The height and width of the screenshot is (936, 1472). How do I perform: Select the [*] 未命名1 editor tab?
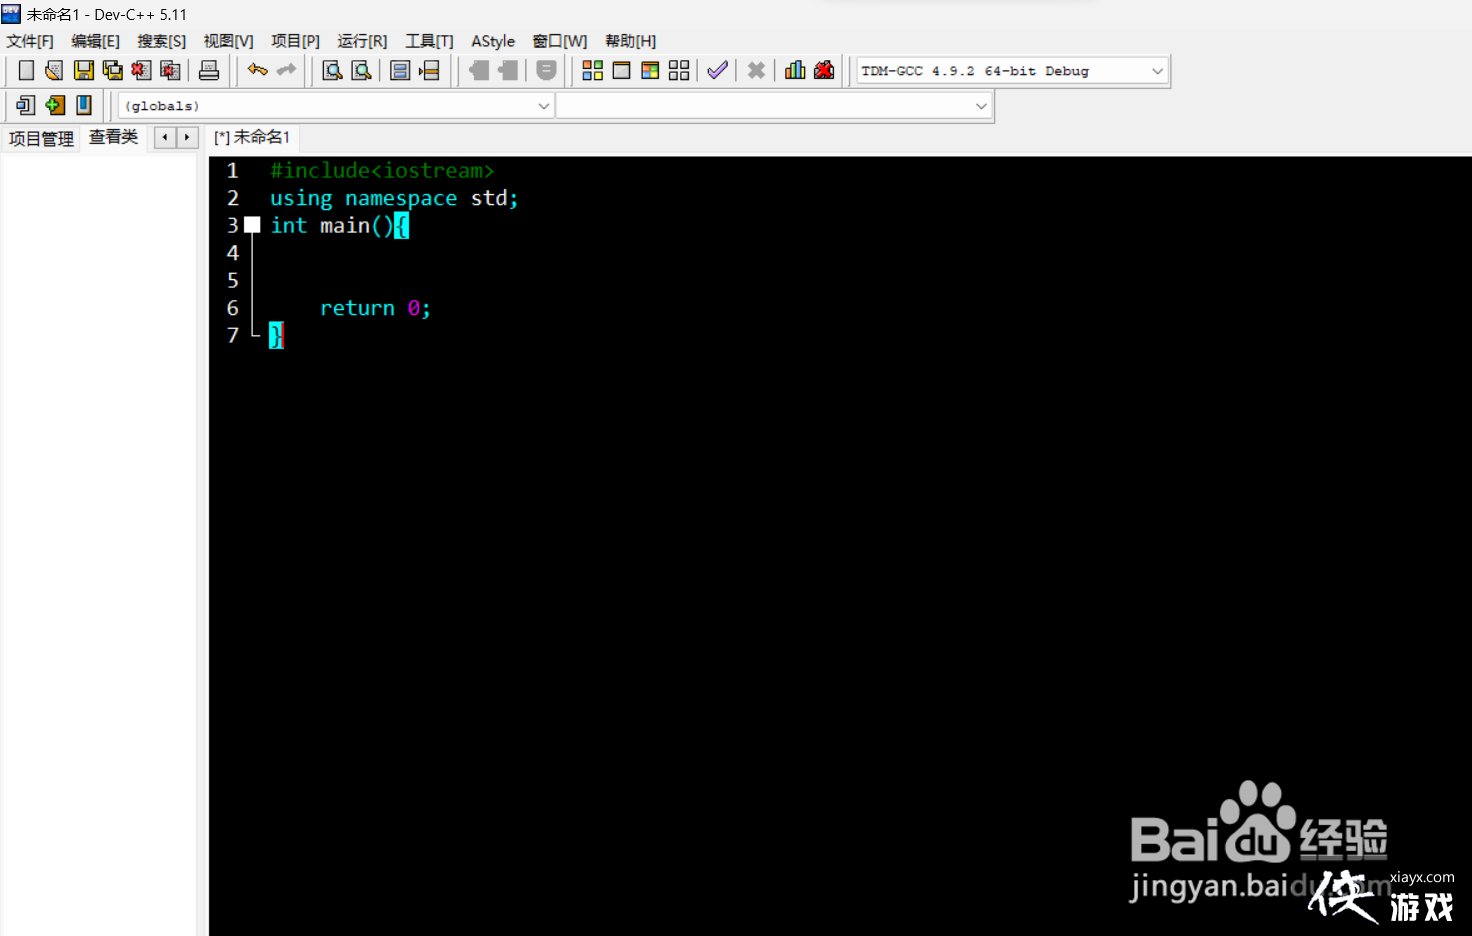tap(252, 137)
